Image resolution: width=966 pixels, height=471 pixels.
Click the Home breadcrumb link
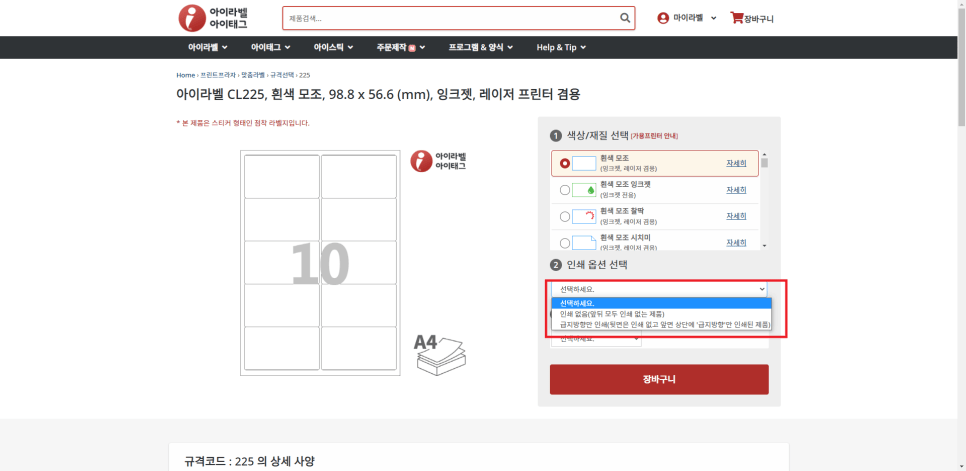(185, 75)
